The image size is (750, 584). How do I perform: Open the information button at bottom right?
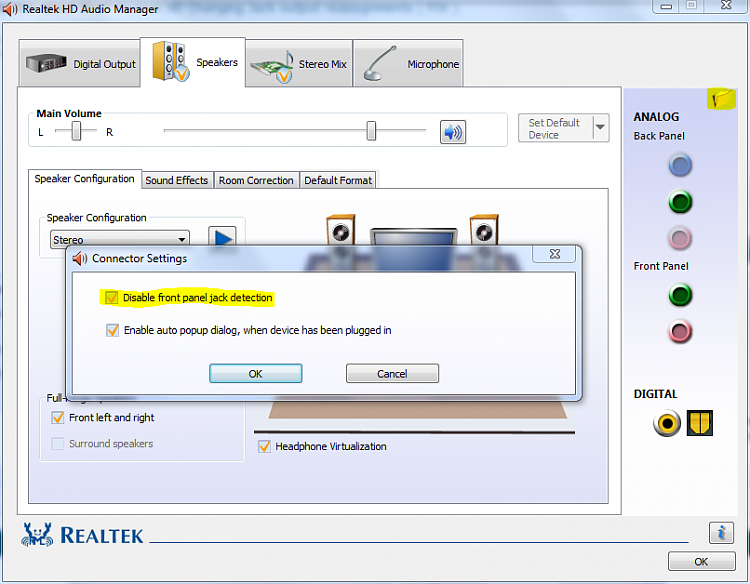(x=721, y=532)
